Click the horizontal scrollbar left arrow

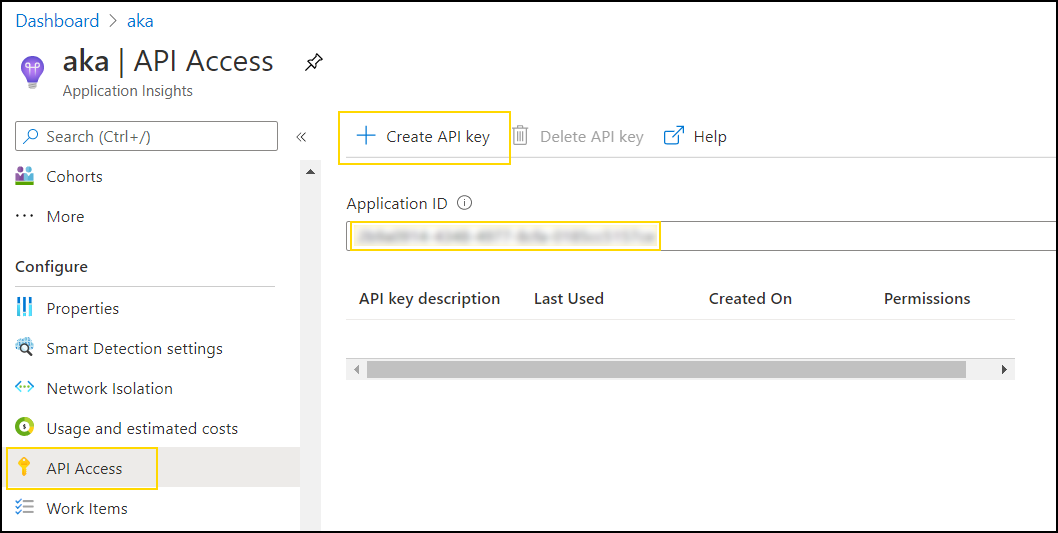pos(356,369)
